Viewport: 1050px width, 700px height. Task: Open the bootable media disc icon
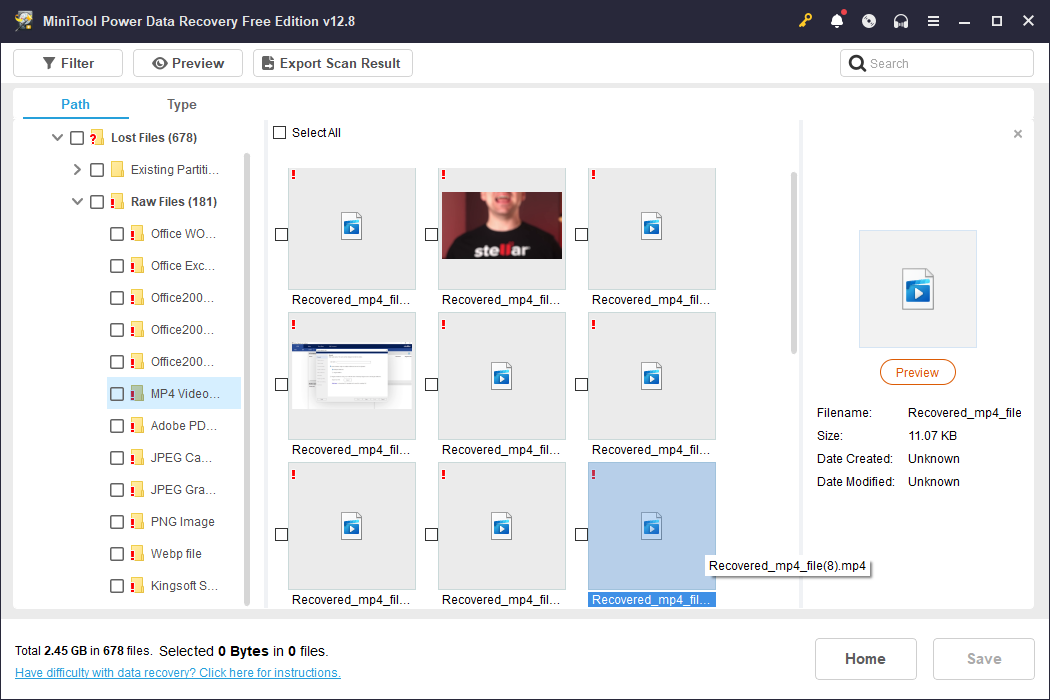[x=869, y=20]
